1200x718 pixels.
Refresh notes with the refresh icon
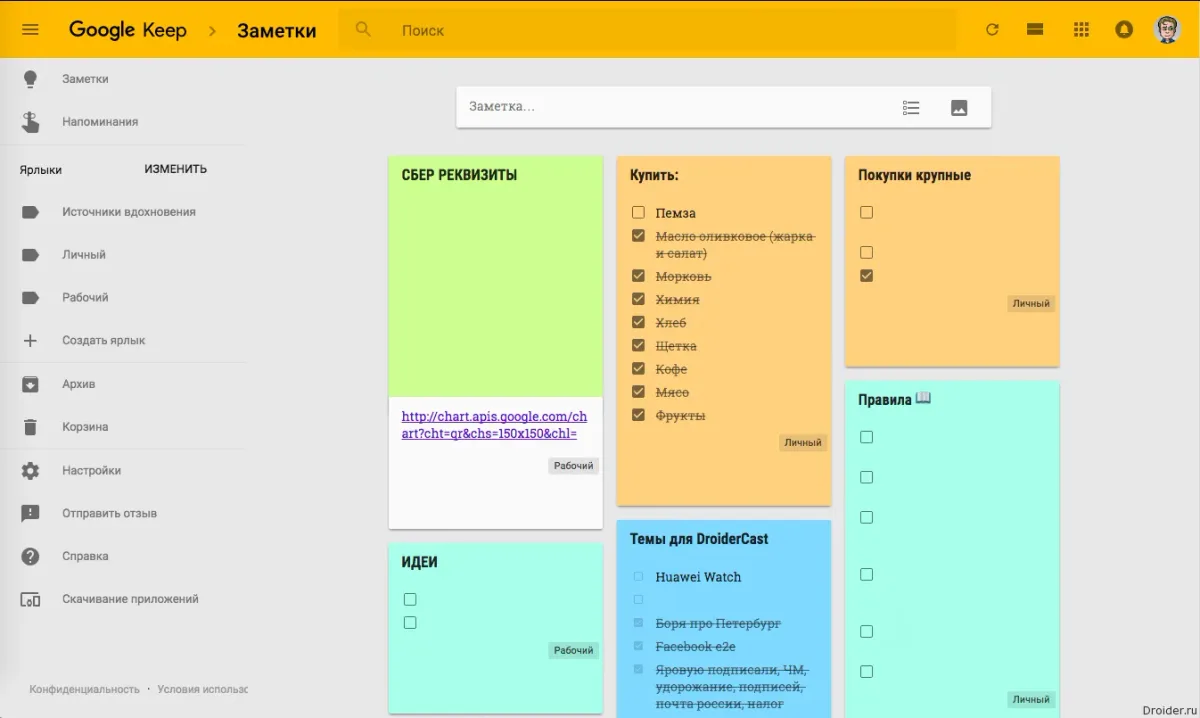(x=992, y=30)
